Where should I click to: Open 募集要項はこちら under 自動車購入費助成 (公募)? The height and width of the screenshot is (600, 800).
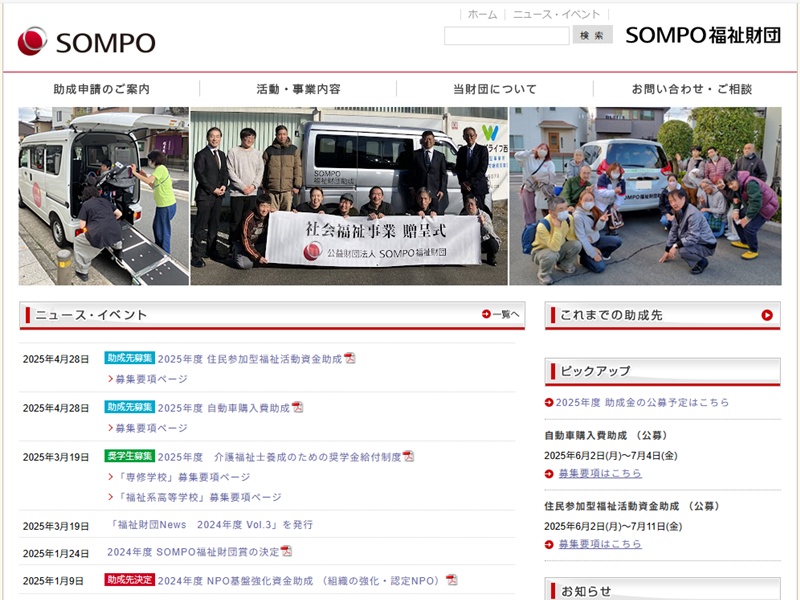coord(600,473)
